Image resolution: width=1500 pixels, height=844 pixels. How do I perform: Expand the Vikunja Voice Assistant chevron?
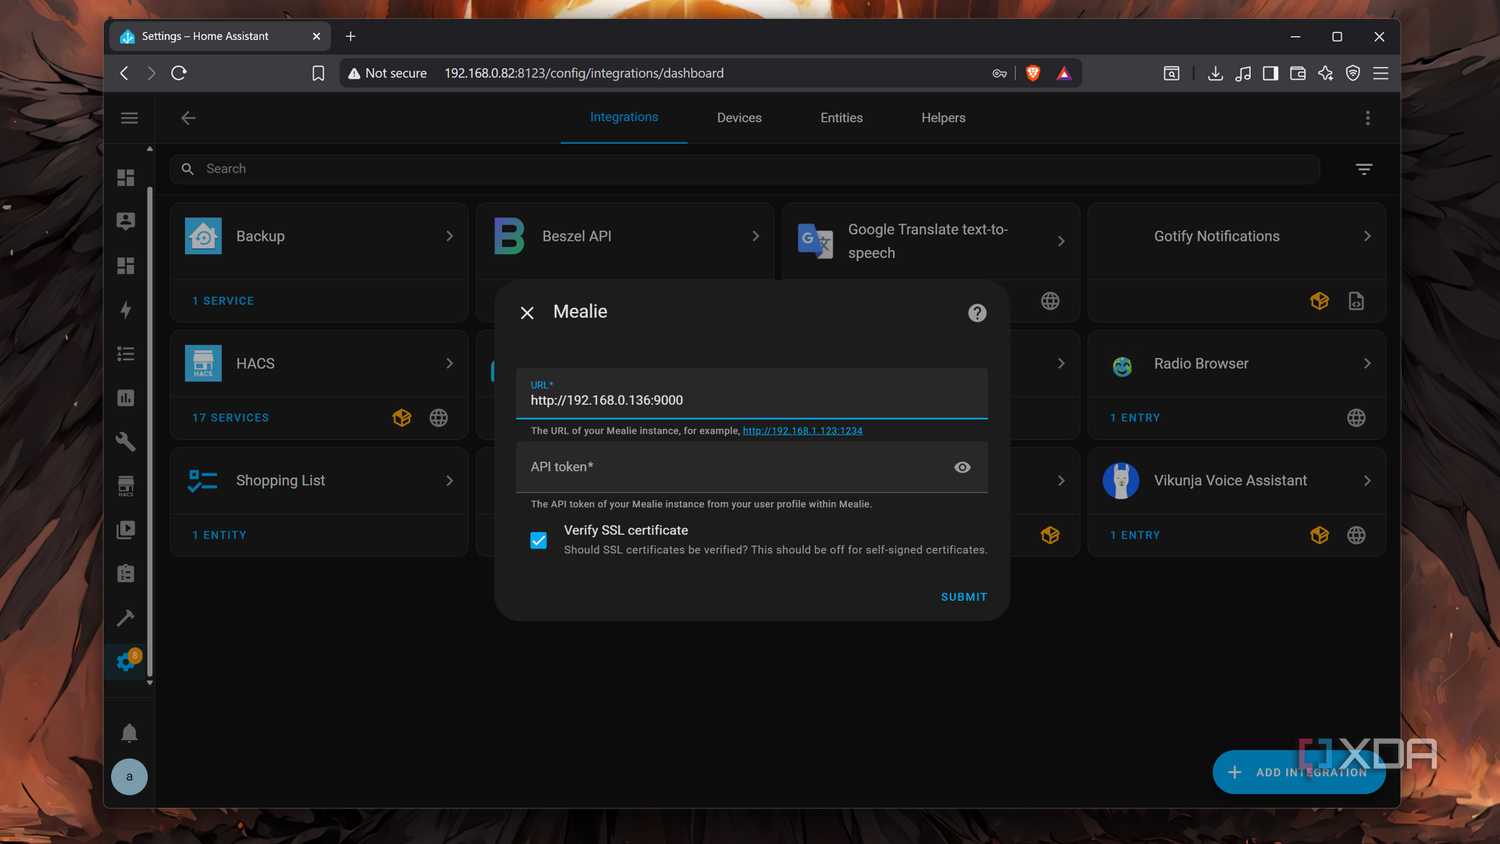click(1367, 480)
